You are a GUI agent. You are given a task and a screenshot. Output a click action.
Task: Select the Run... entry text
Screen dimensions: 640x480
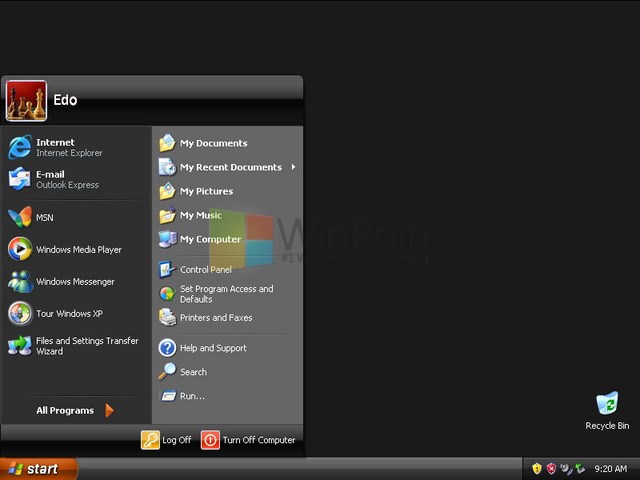coord(192,396)
